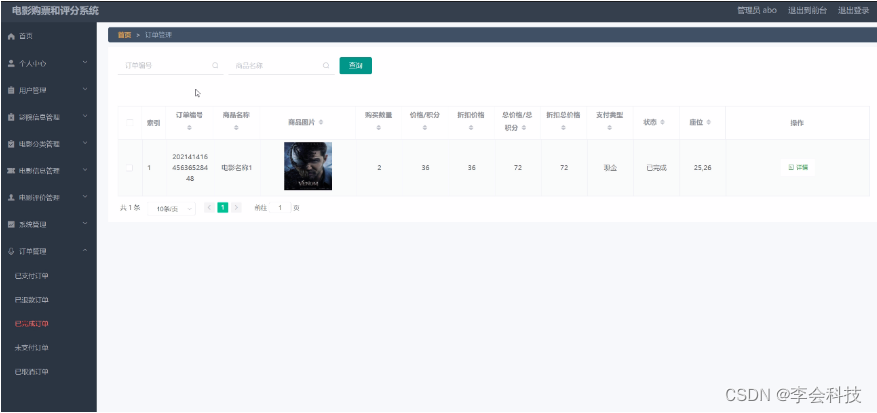Expand 用户管理 menu chevron

click(x=85, y=90)
